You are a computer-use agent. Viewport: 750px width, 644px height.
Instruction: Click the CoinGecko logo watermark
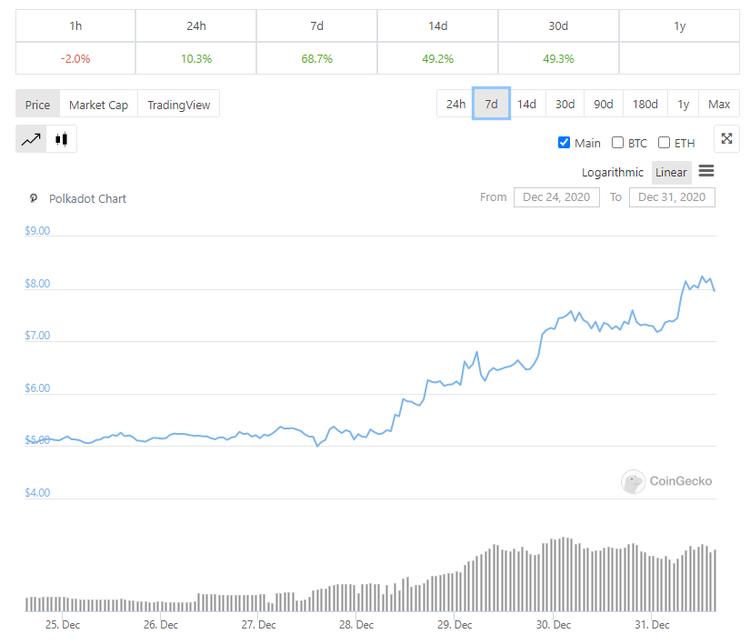point(667,481)
